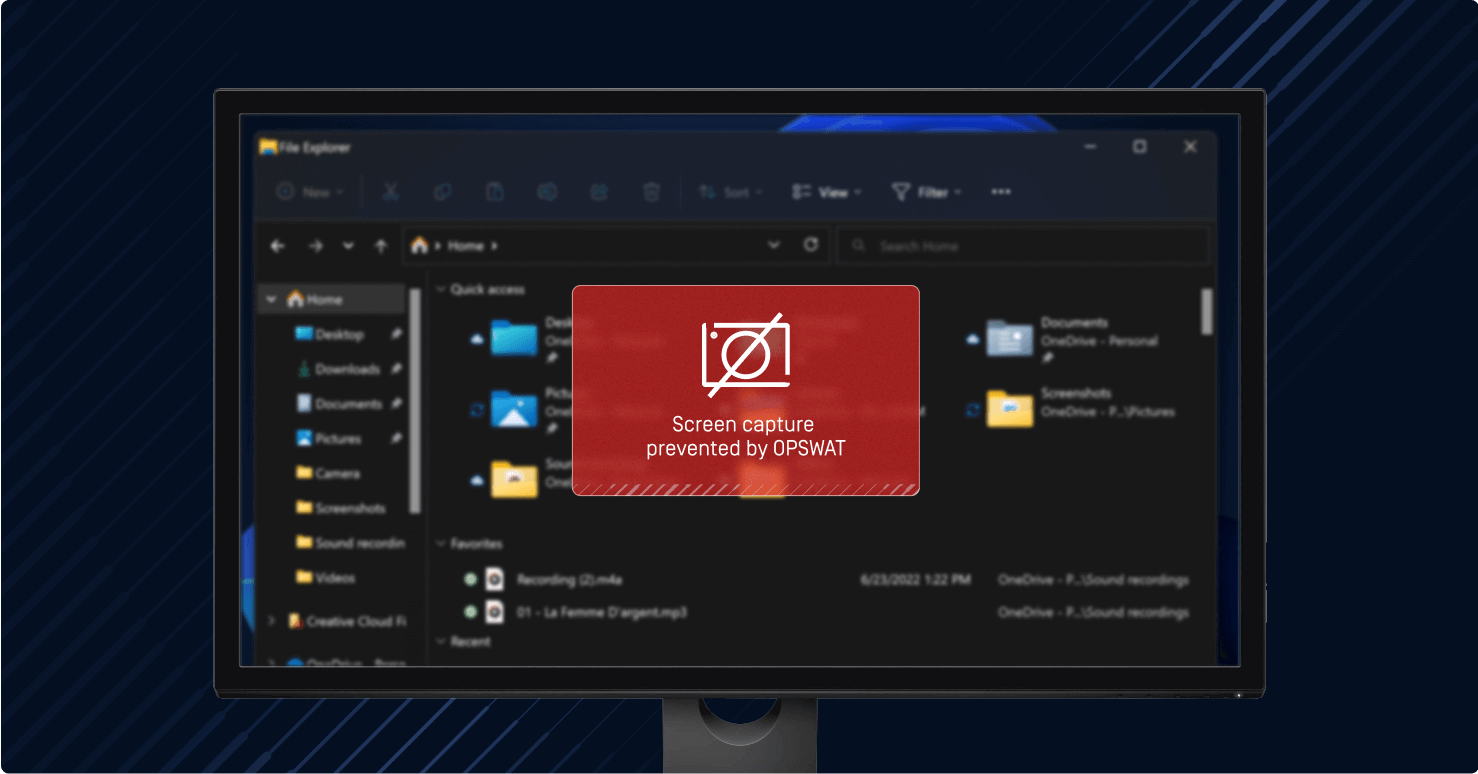Open Desktop in the sidebar
The height and width of the screenshot is (774, 1478).
click(x=339, y=334)
